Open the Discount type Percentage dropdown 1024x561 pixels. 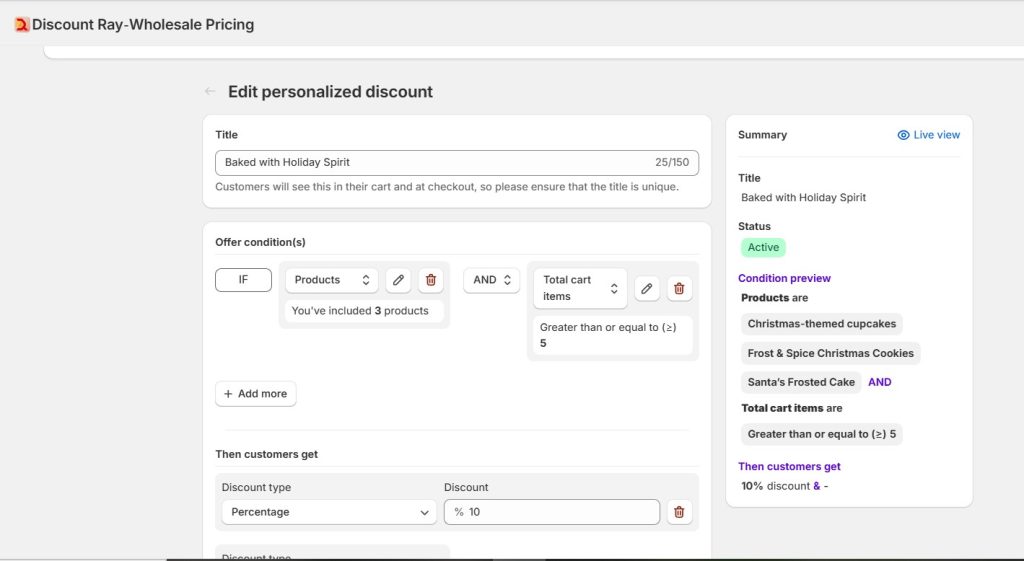329,512
